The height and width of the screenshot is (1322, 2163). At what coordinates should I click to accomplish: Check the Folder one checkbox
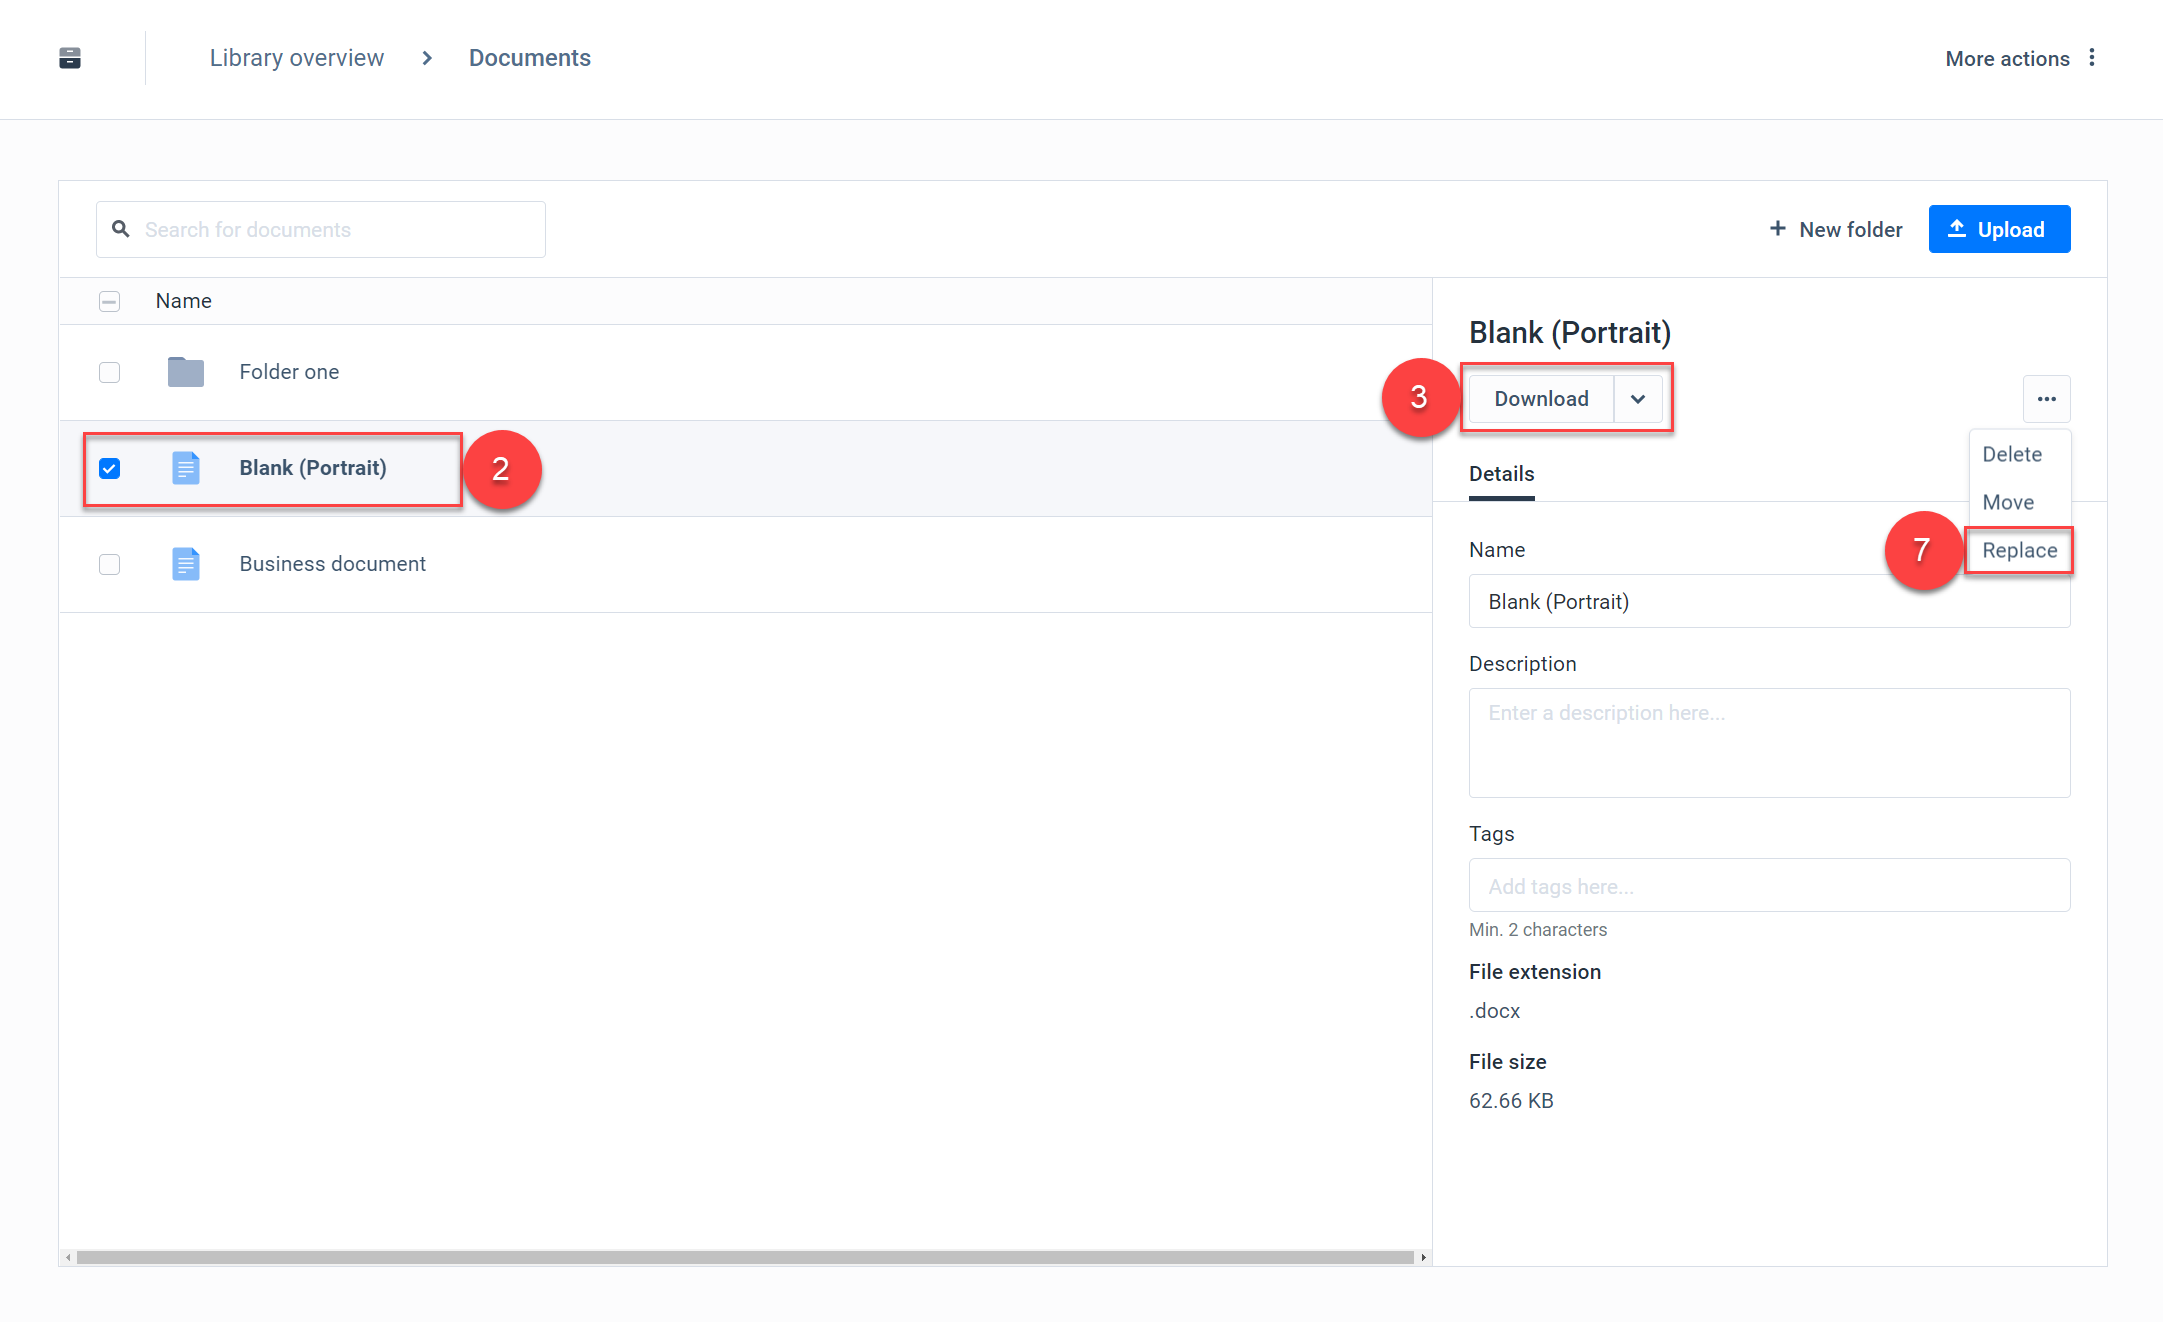[109, 371]
